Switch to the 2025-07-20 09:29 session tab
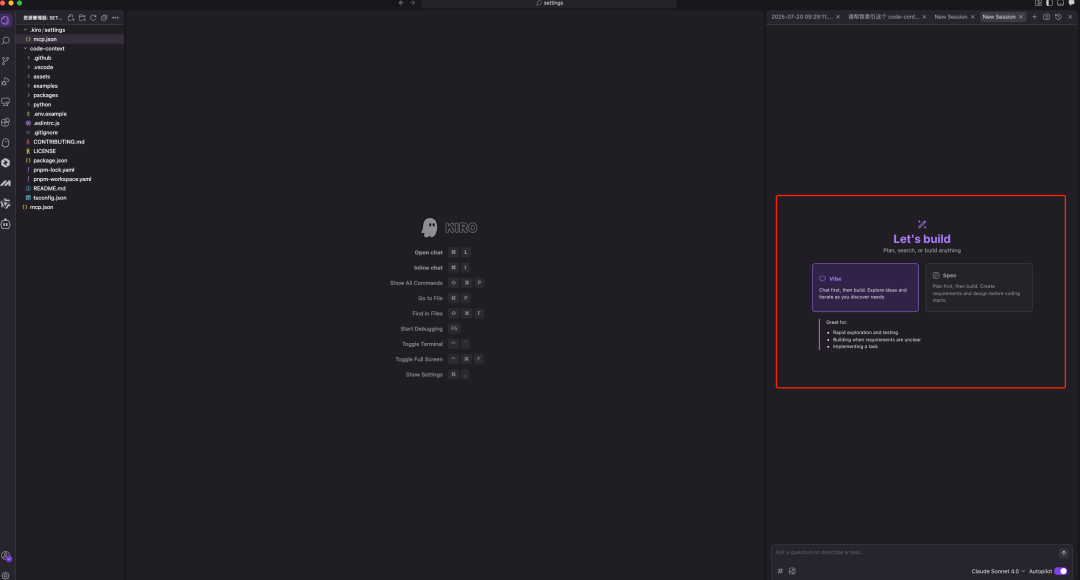The height and width of the screenshot is (580, 1080). (x=802, y=17)
